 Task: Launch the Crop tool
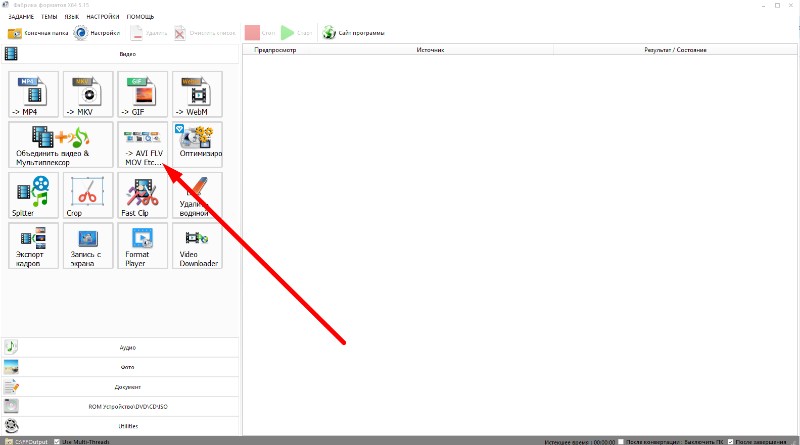click(x=88, y=195)
